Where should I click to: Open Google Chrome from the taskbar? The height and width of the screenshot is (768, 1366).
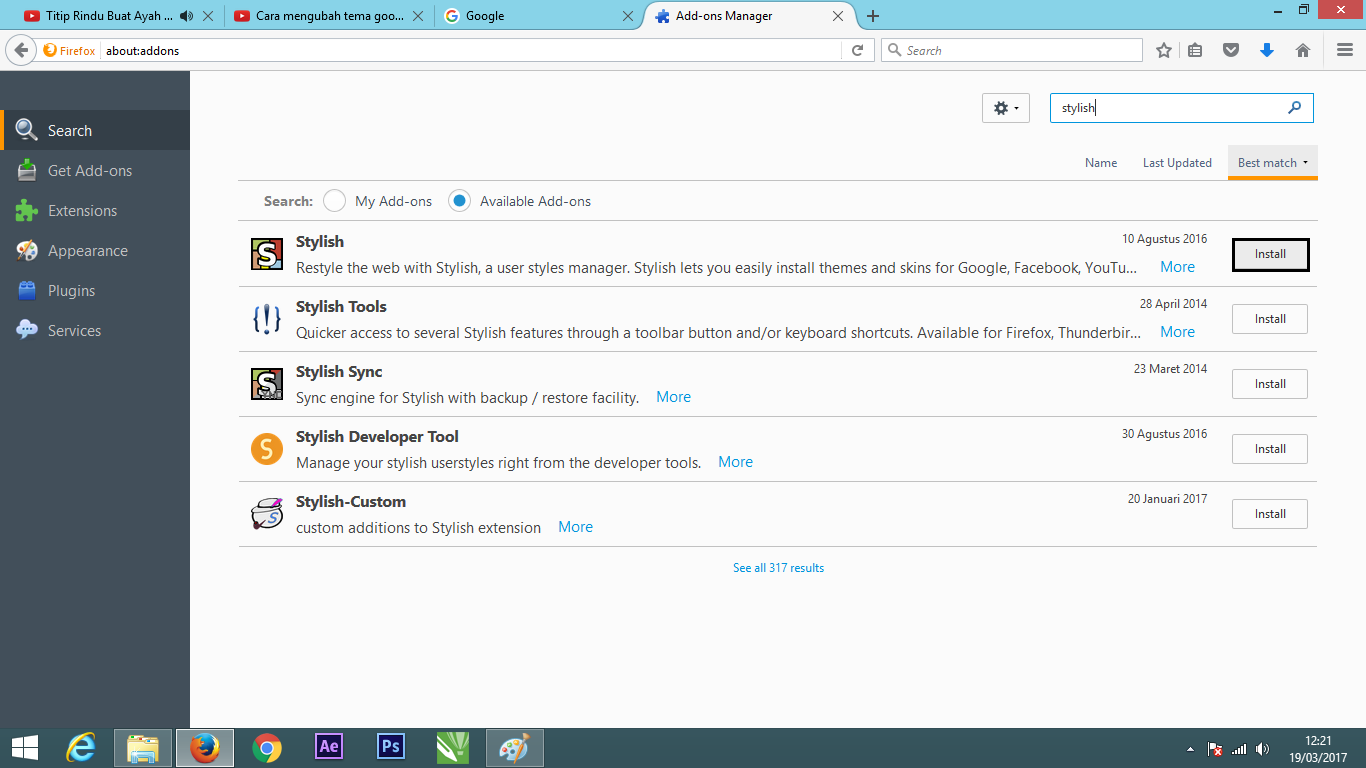(x=267, y=747)
